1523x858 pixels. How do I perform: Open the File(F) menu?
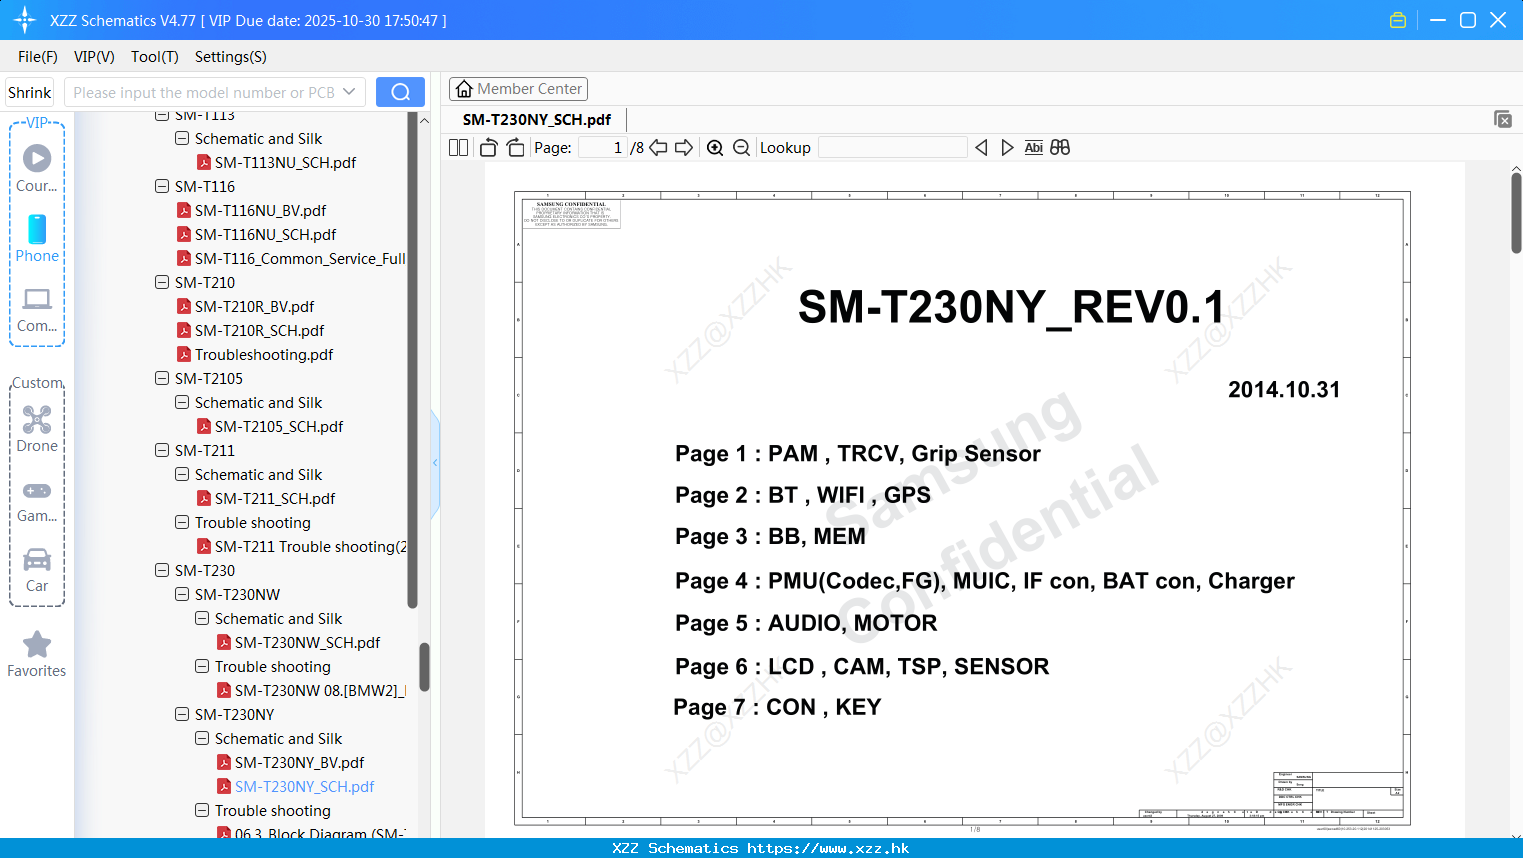click(38, 57)
